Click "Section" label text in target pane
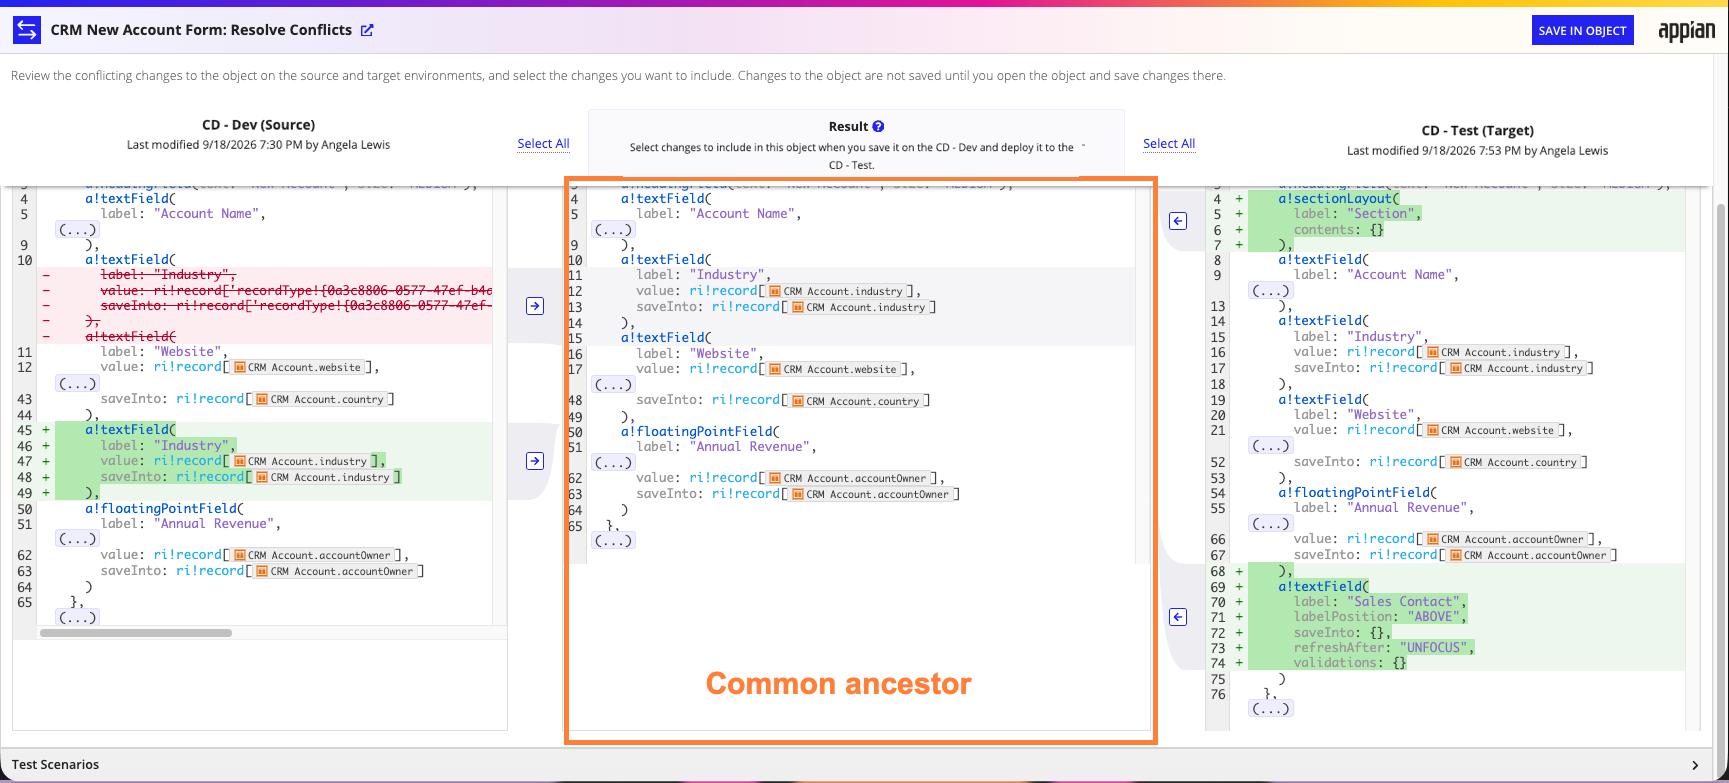The width and height of the screenshot is (1729, 783). tap(1381, 213)
